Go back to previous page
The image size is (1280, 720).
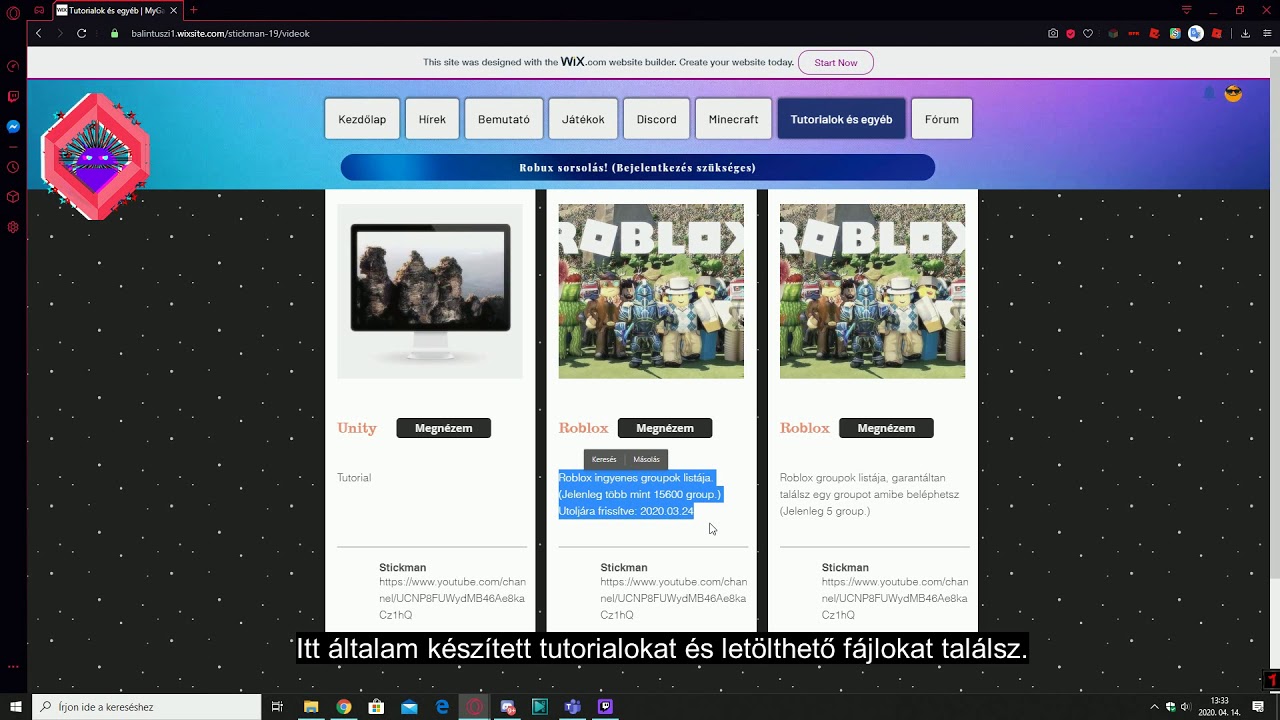point(39,33)
